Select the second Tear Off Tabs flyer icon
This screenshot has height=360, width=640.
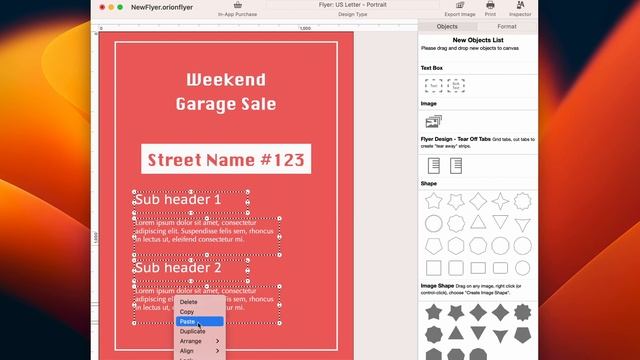point(456,166)
